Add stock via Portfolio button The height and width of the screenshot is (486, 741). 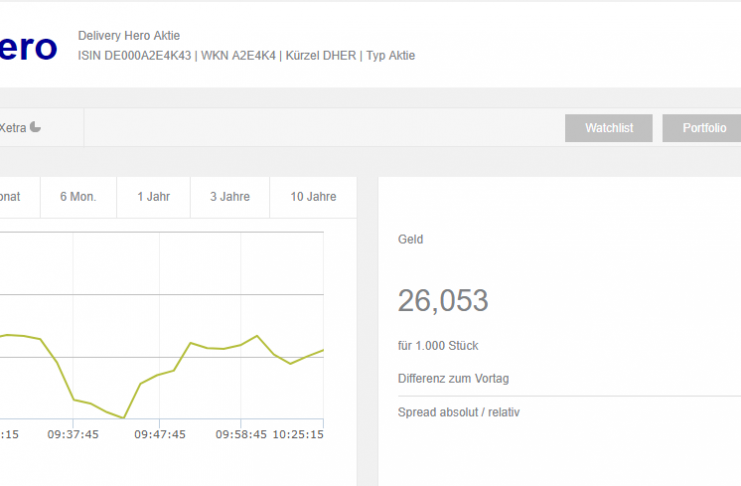[702, 128]
